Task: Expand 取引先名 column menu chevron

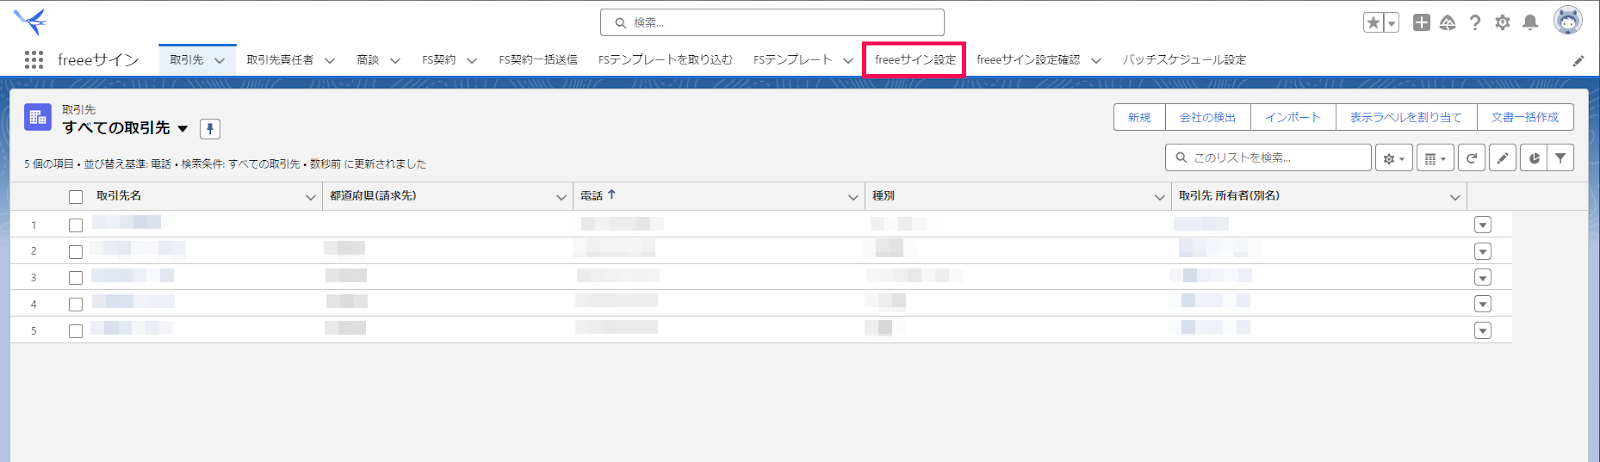Action: (x=310, y=197)
